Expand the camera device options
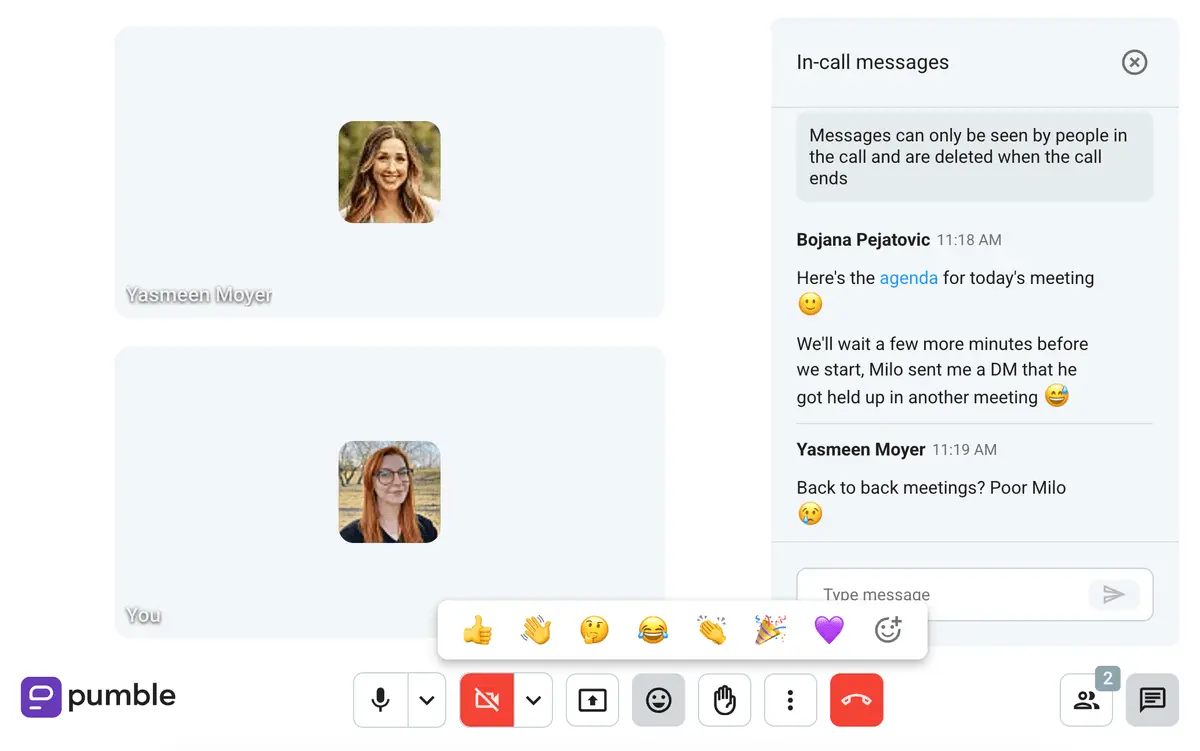 tap(533, 700)
